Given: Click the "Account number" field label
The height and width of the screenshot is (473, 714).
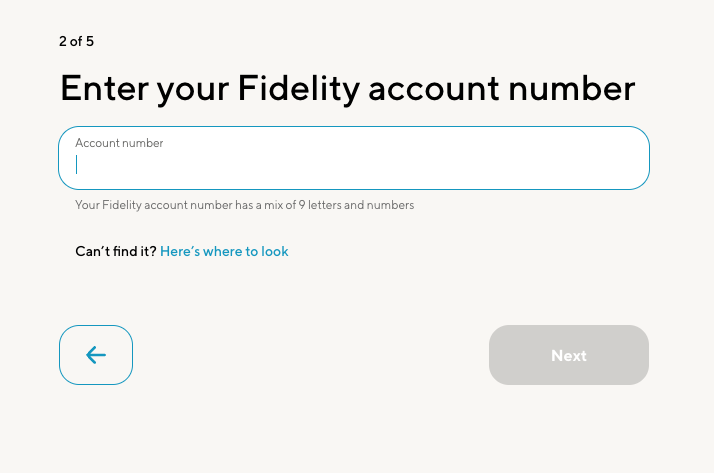Looking at the screenshot, I should (x=119, y=143).
